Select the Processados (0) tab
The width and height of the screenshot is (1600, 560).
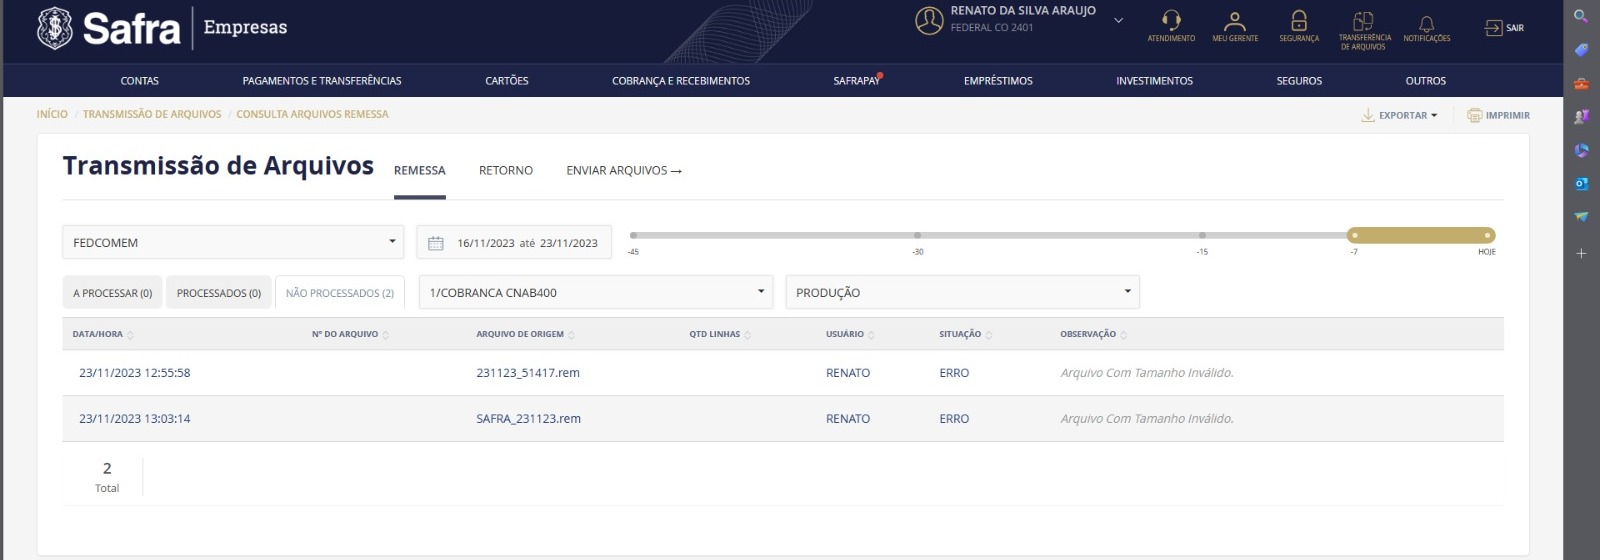click(x=218, y=293)
